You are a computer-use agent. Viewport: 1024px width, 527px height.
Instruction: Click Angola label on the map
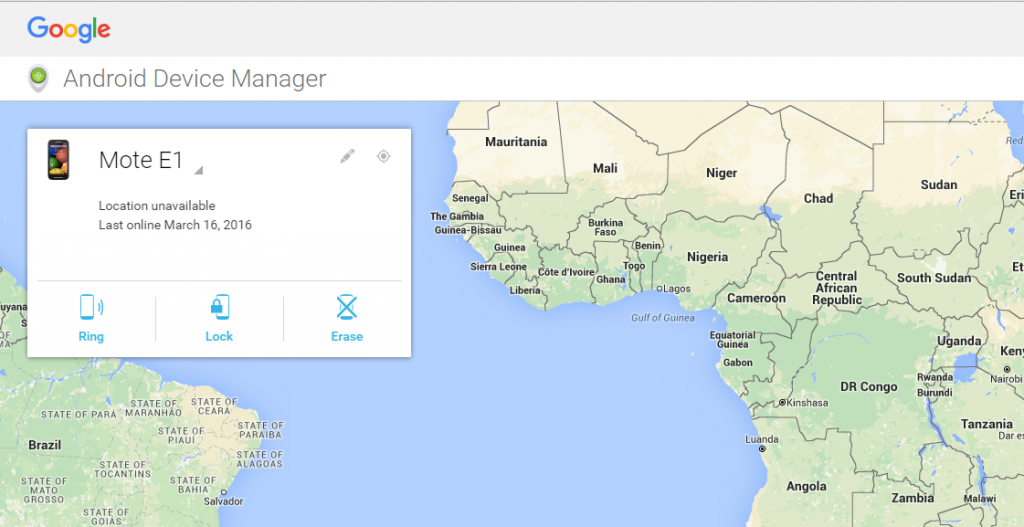(806, 486)
